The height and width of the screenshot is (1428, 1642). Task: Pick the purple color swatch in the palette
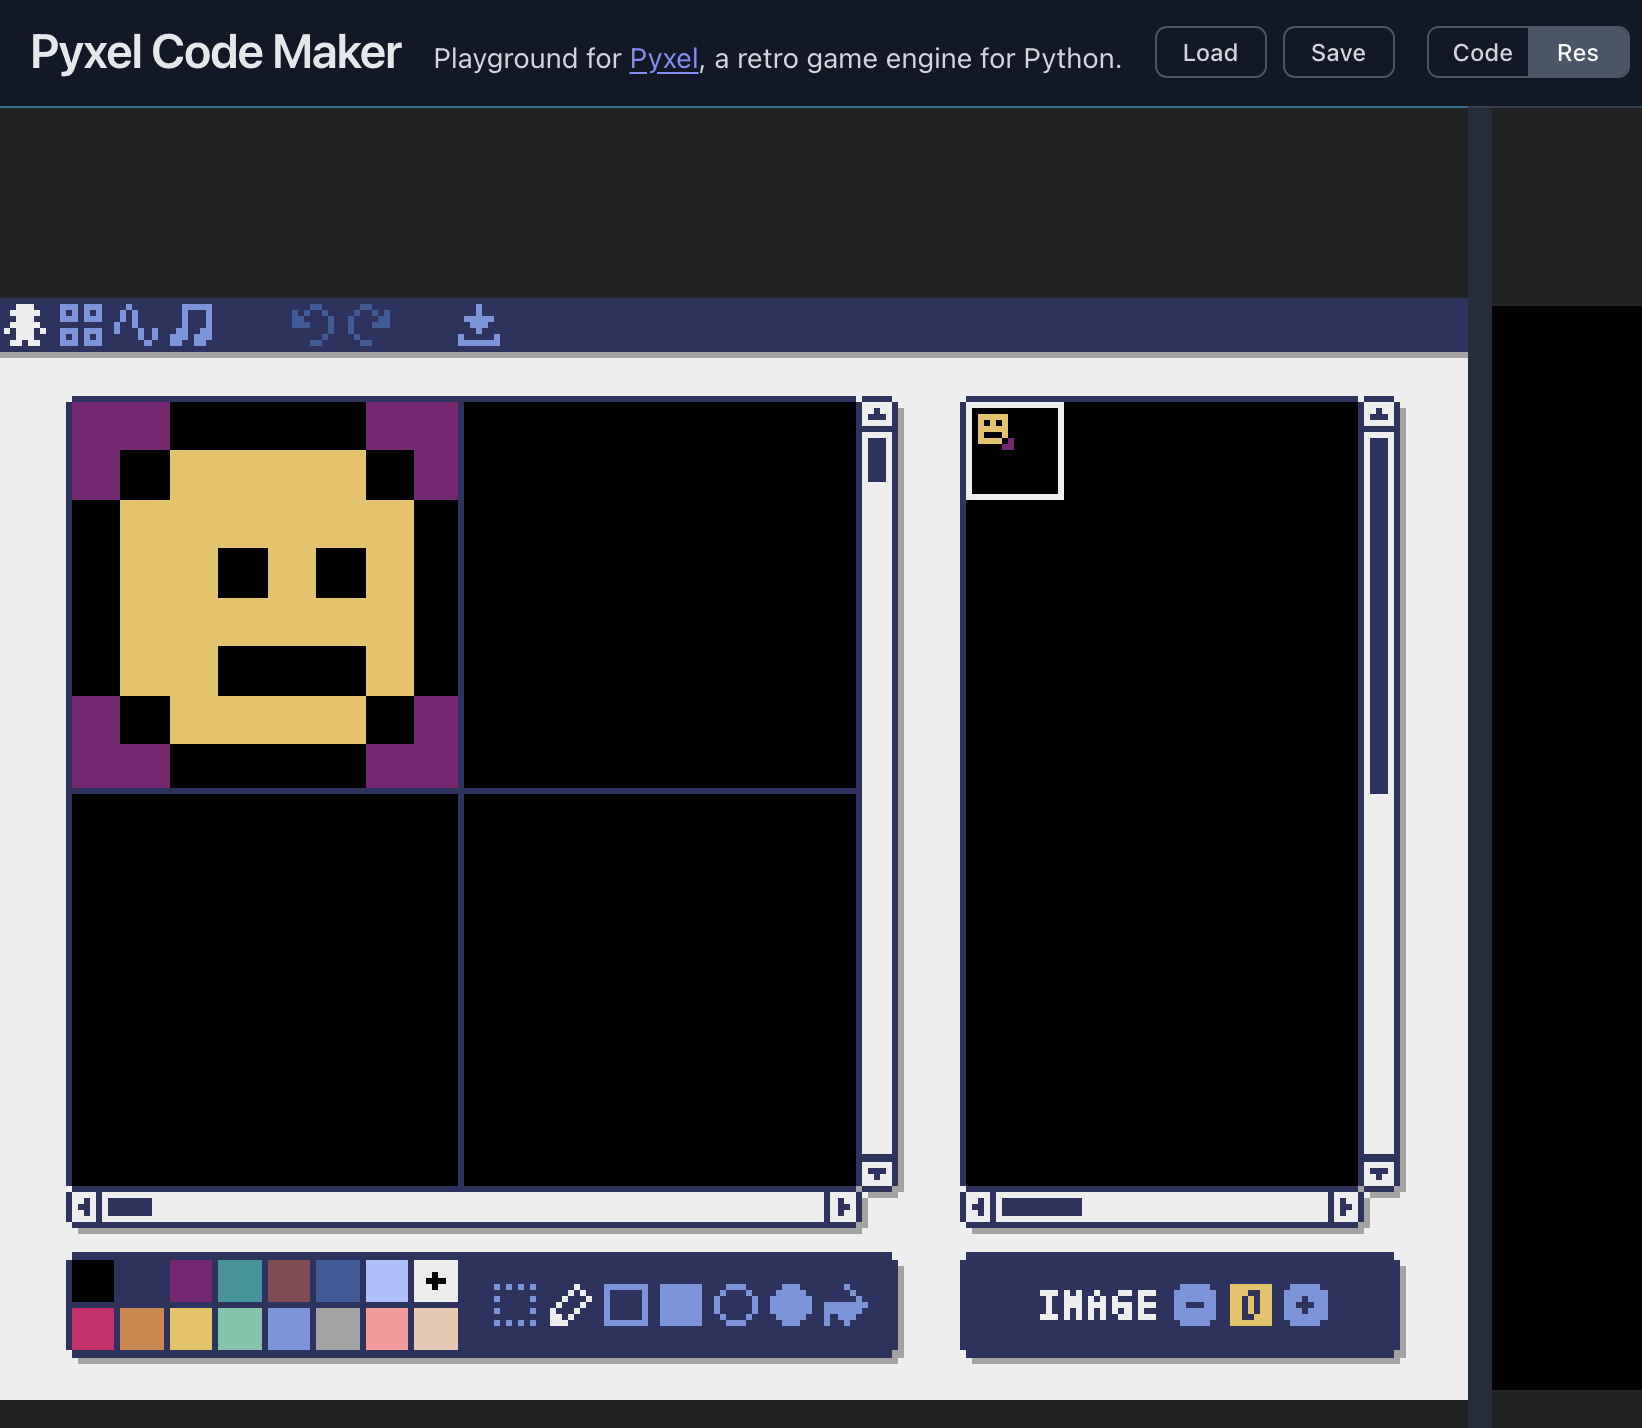193,1279
